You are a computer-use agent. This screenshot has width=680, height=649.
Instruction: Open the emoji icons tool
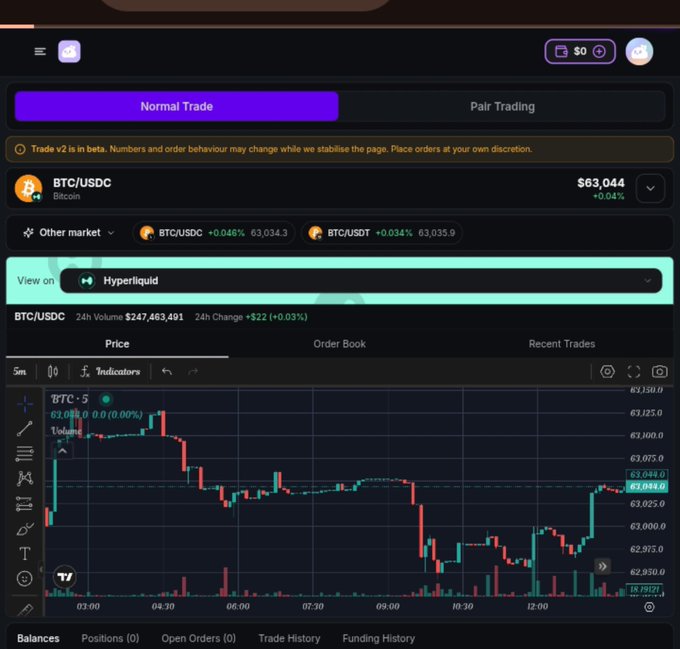25,578
